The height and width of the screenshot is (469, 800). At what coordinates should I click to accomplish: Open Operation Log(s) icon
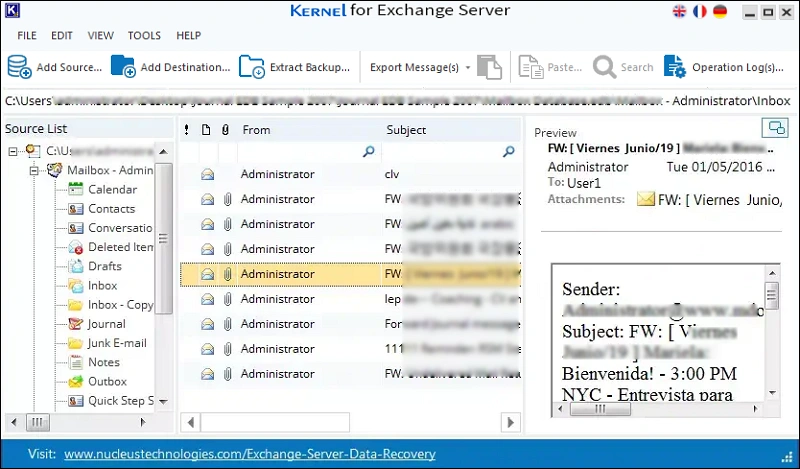(x=675, y=67)
